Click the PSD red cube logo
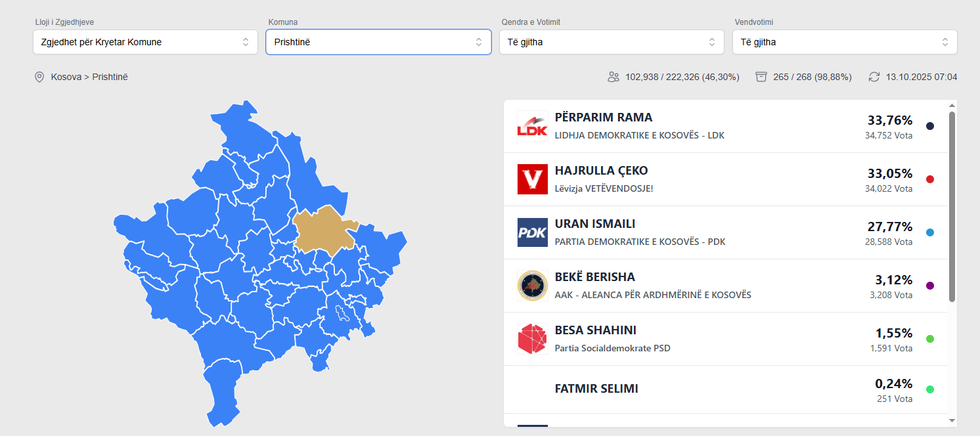Screen dimensions: 980x436 [x=532, y=339]
